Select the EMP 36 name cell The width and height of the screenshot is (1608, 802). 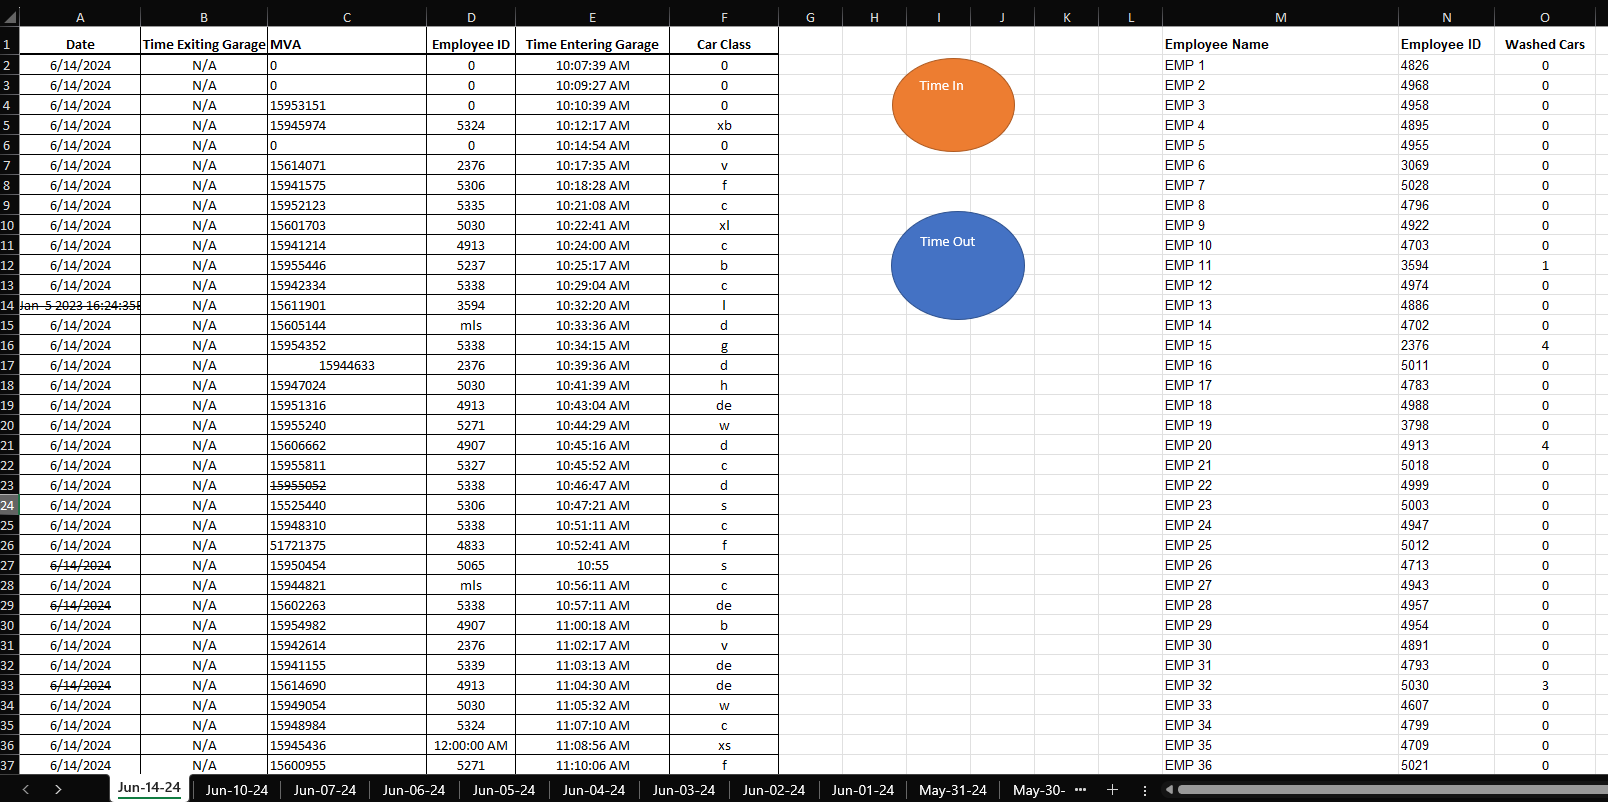1281,765
